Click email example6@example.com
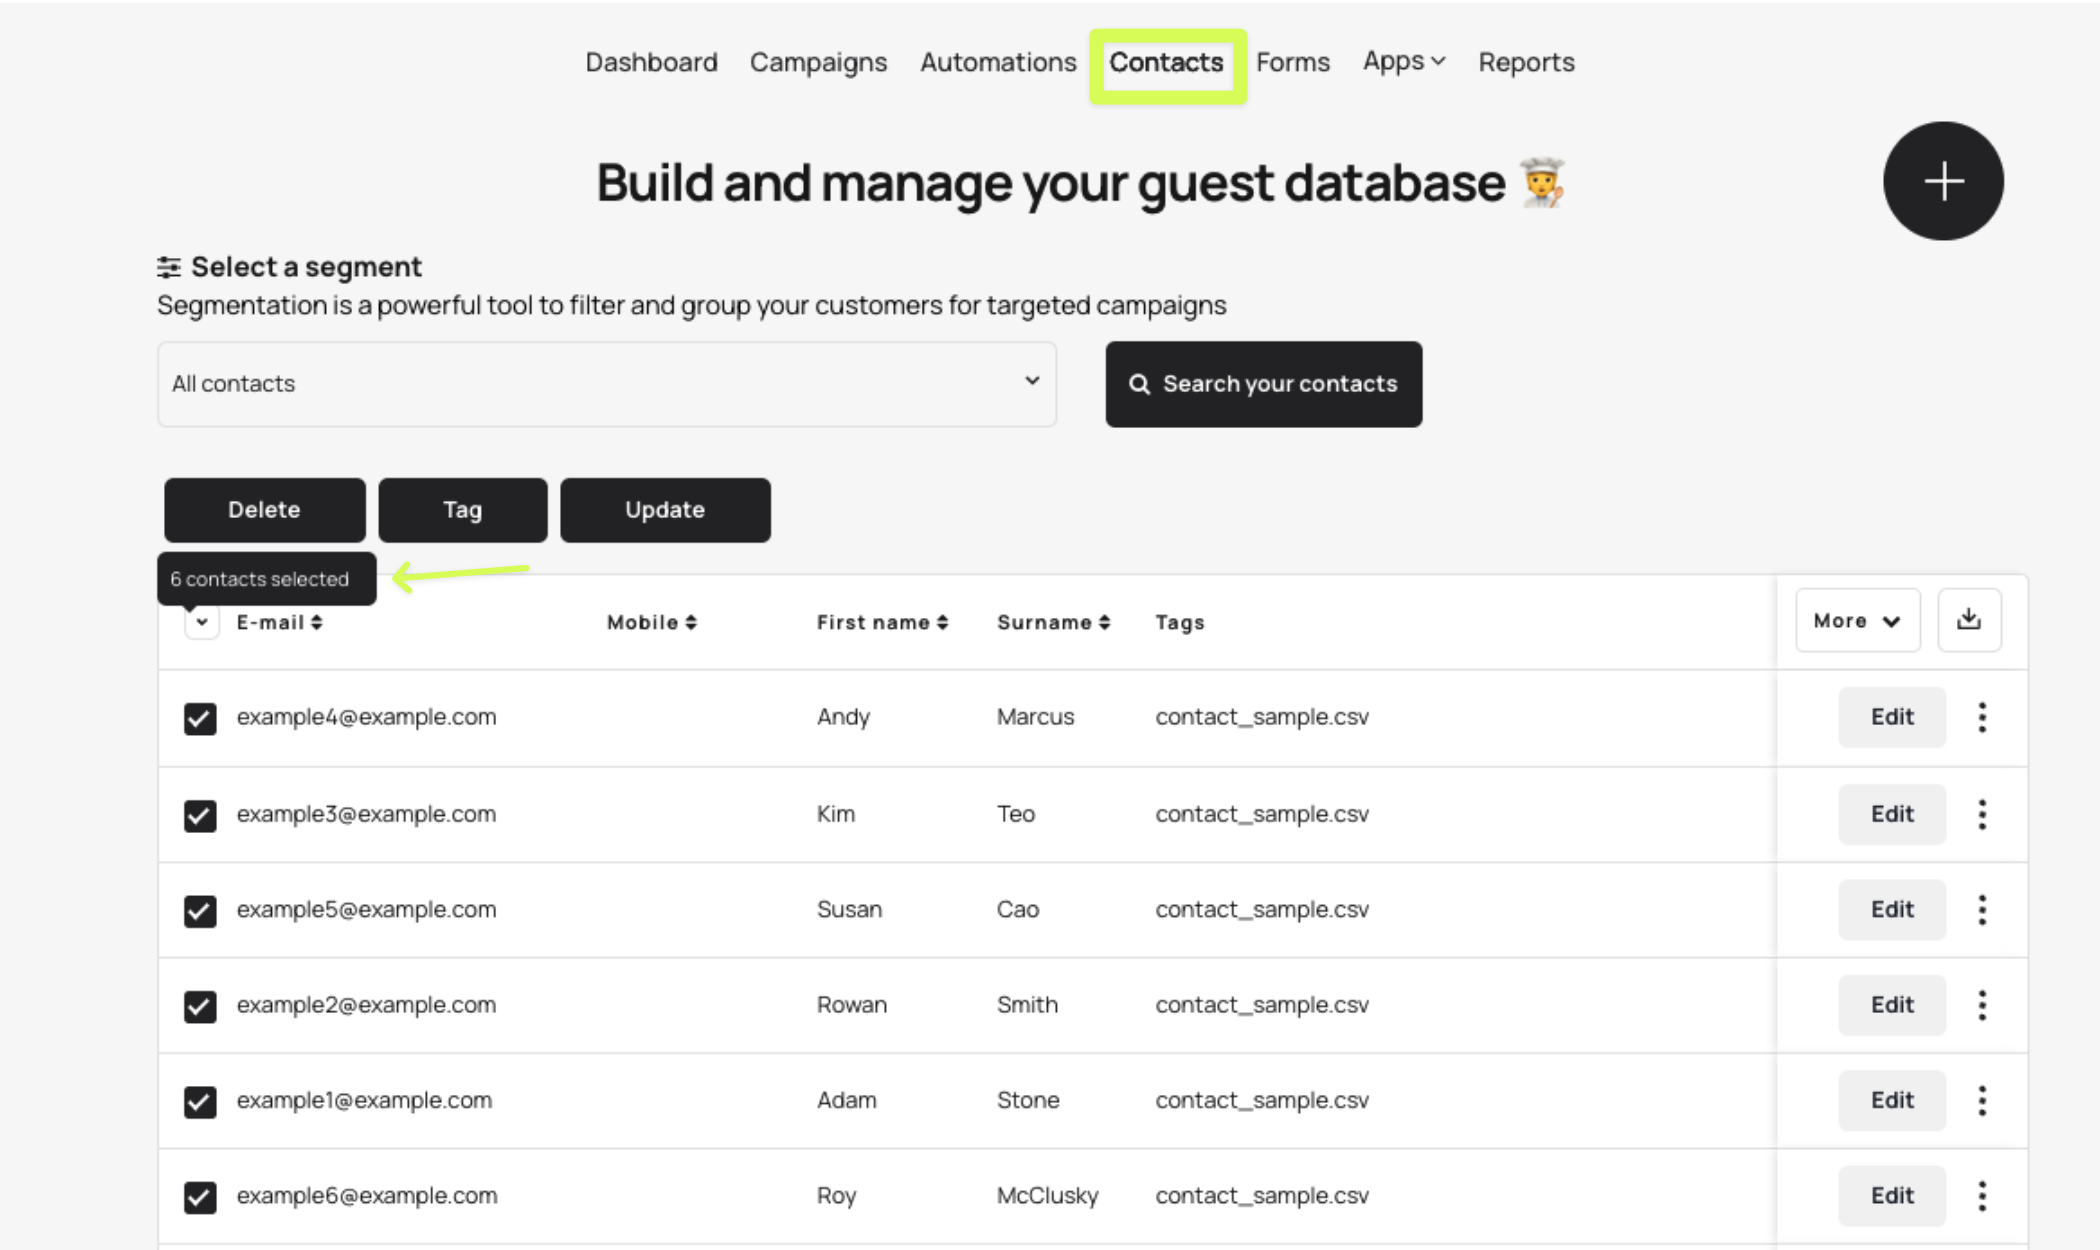 [367, 1196]
